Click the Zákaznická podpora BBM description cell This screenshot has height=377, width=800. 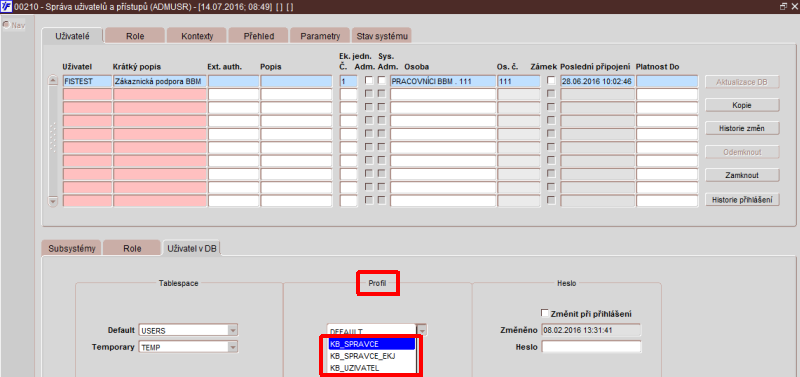160,81
